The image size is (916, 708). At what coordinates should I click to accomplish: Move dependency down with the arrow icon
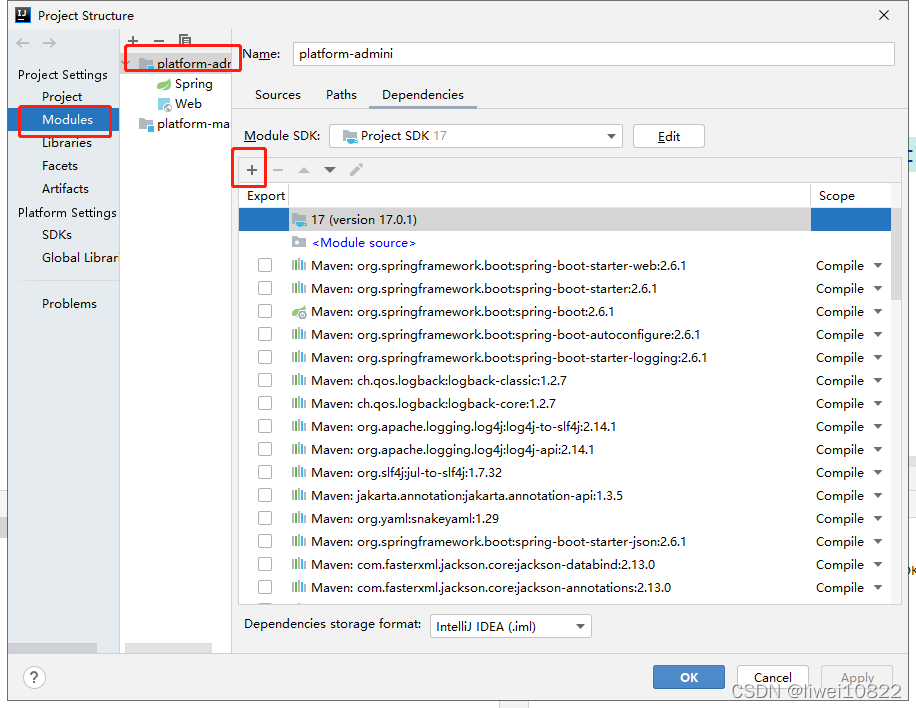coord(330,170)
